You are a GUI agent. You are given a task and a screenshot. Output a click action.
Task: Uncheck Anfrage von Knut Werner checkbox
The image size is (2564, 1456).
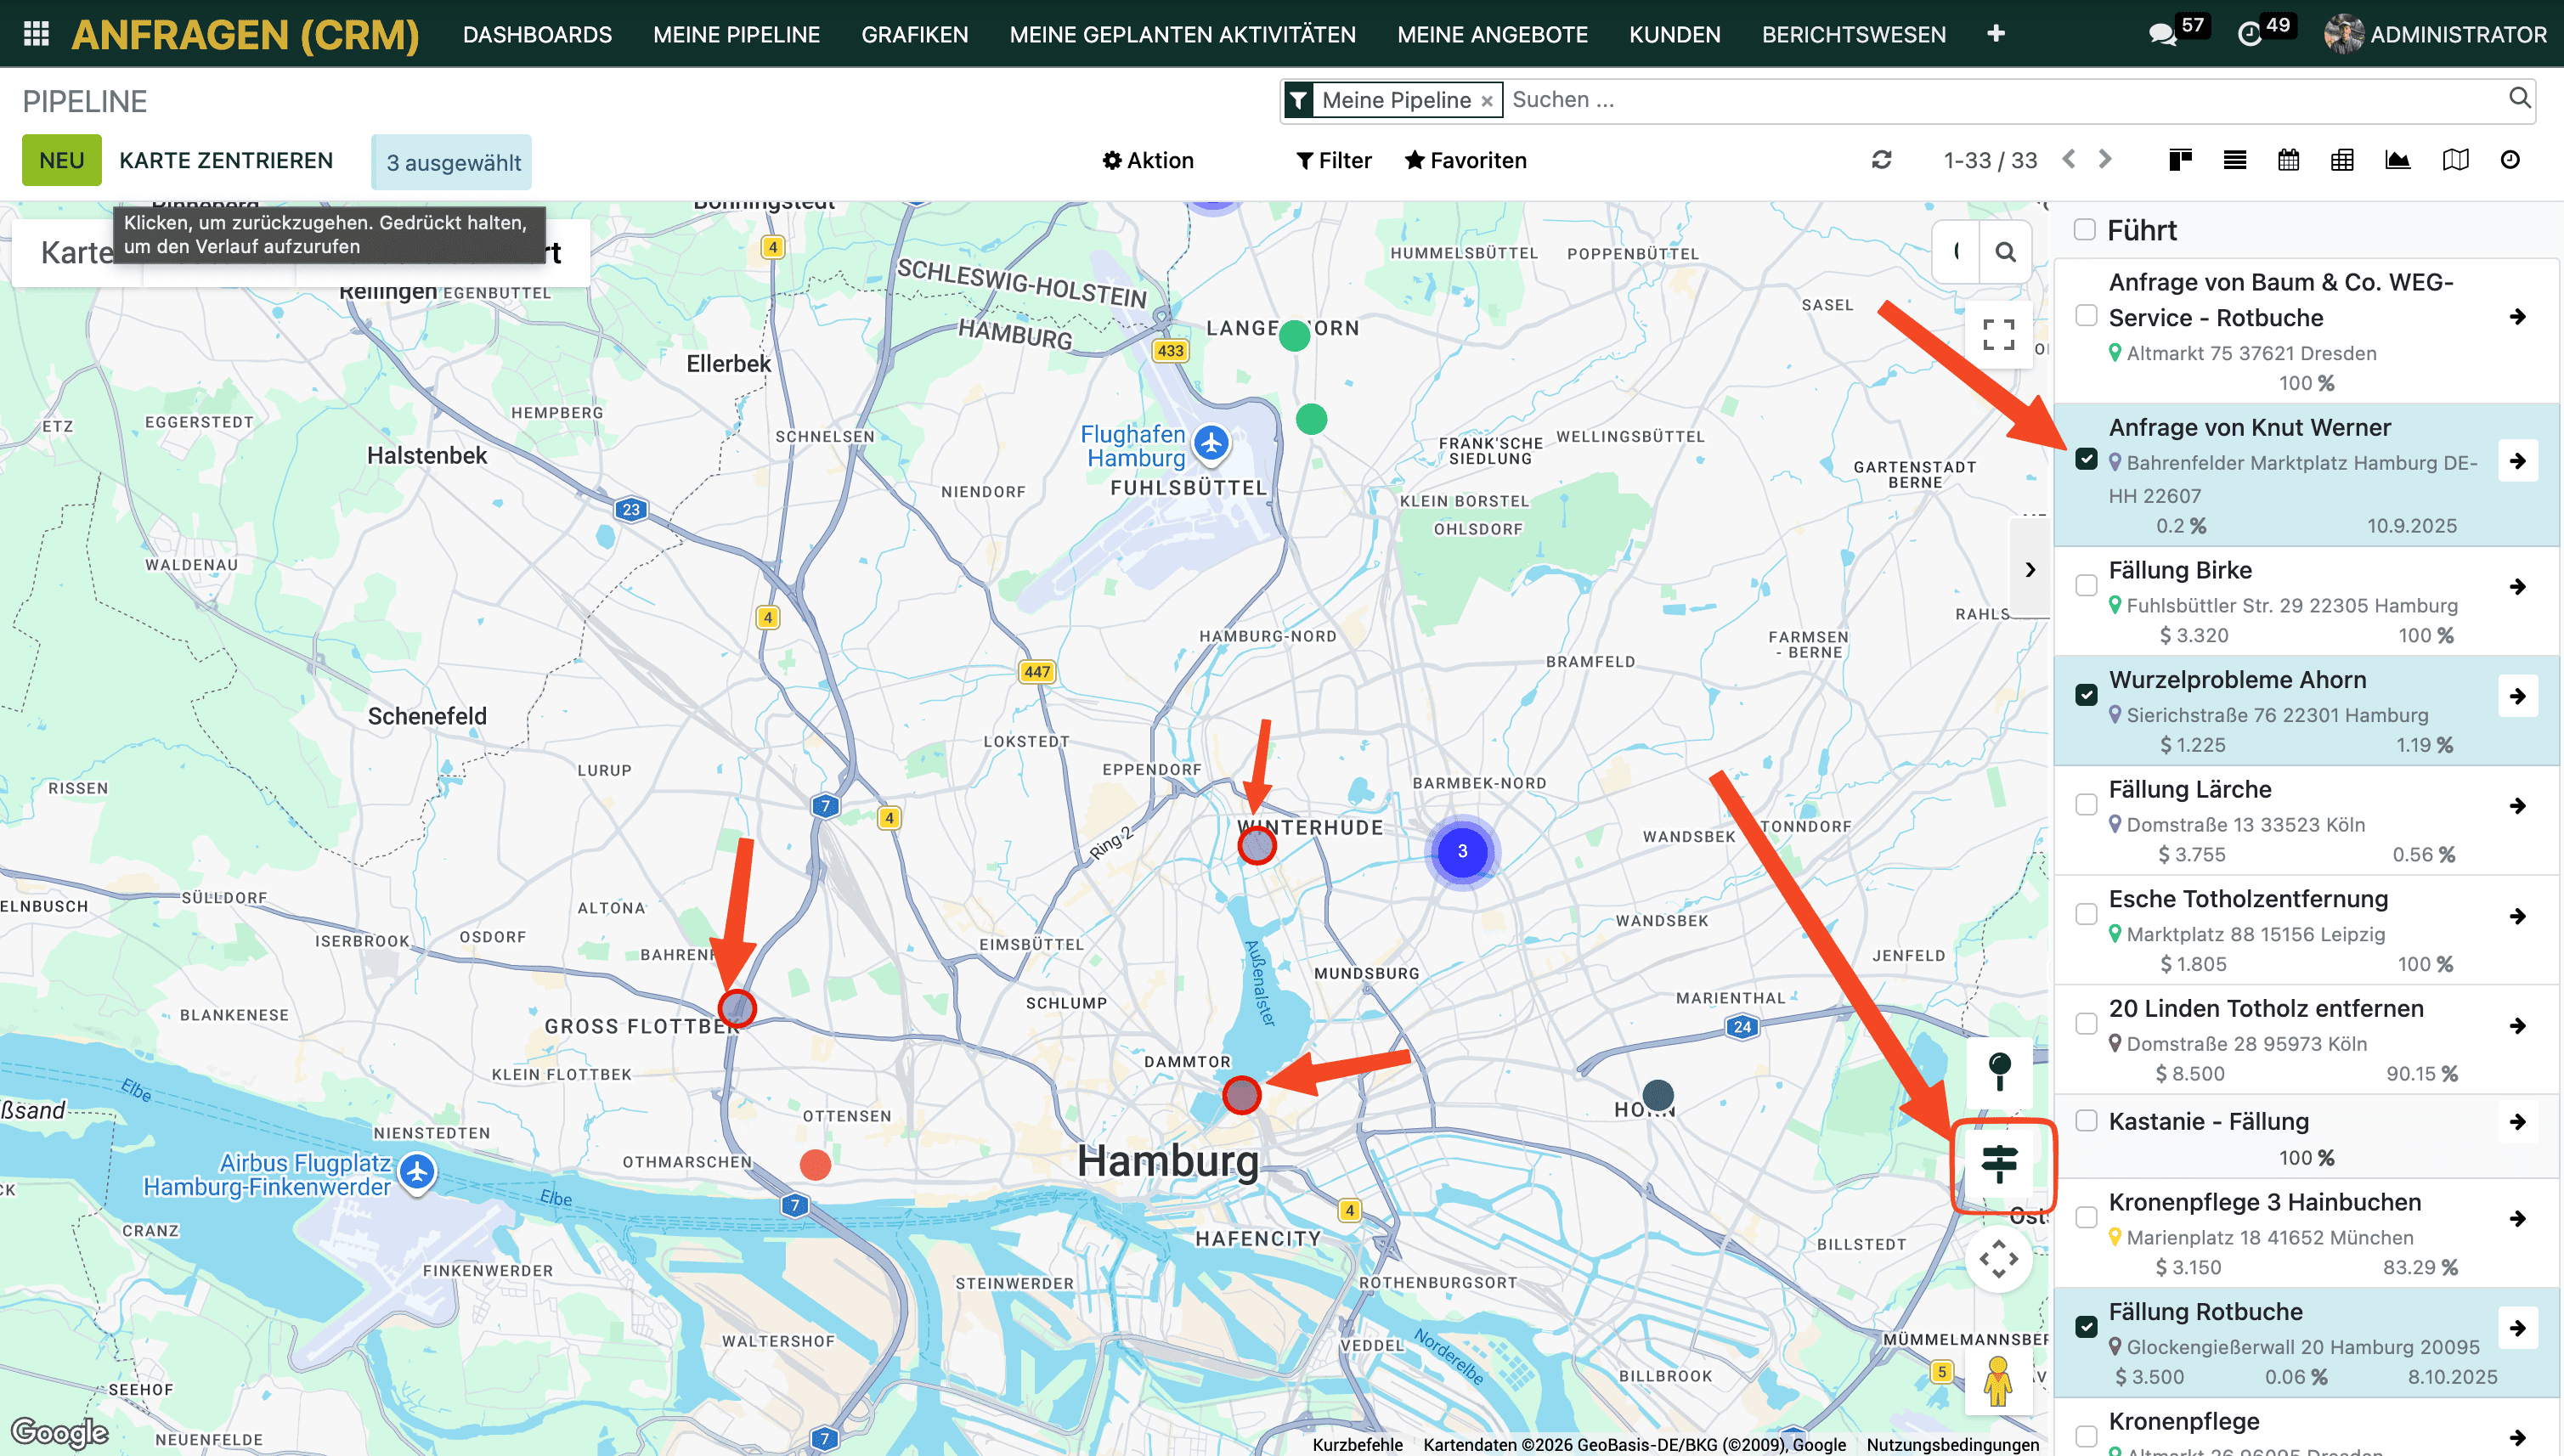[x=2086, y=459]
